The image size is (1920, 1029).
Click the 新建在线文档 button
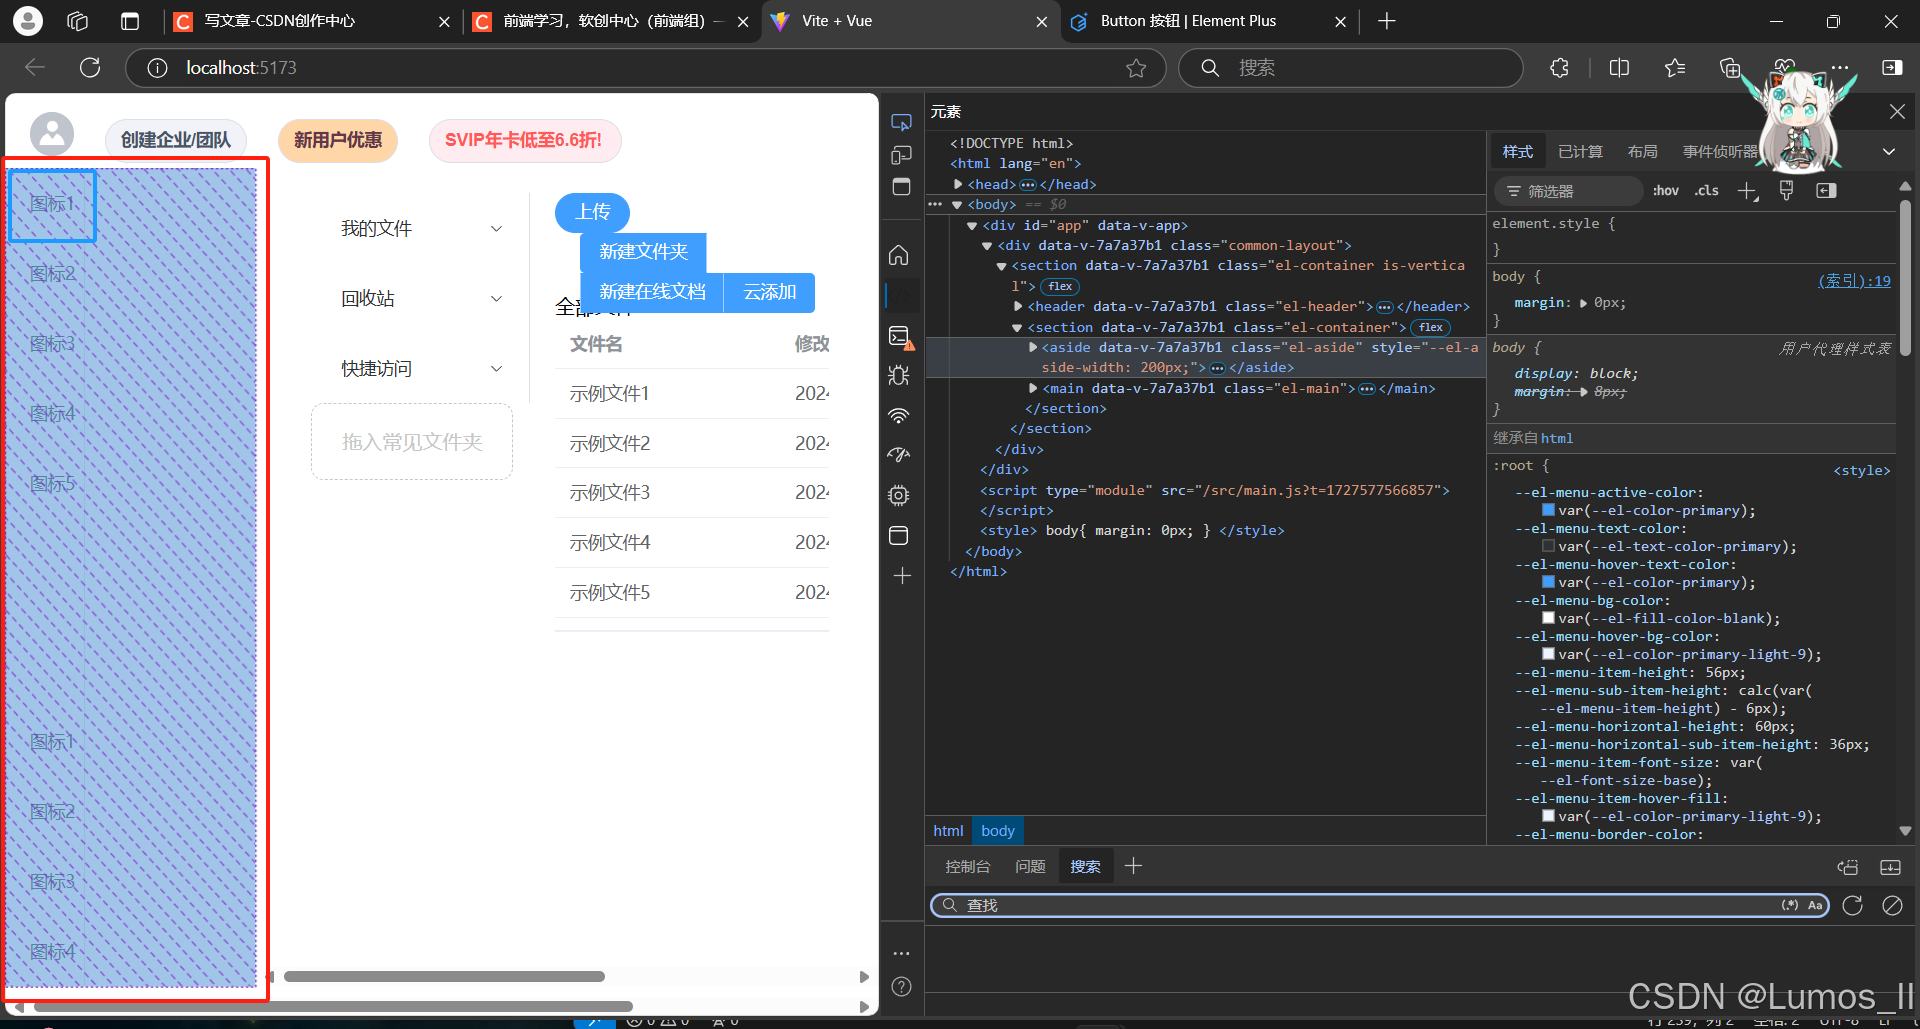[x=652, y=292]
